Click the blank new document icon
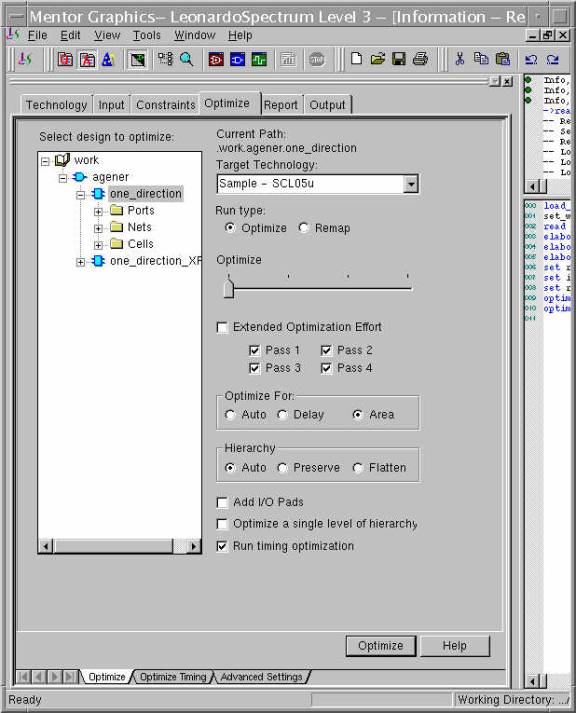 pyautogui.click(x=356, y=60)
